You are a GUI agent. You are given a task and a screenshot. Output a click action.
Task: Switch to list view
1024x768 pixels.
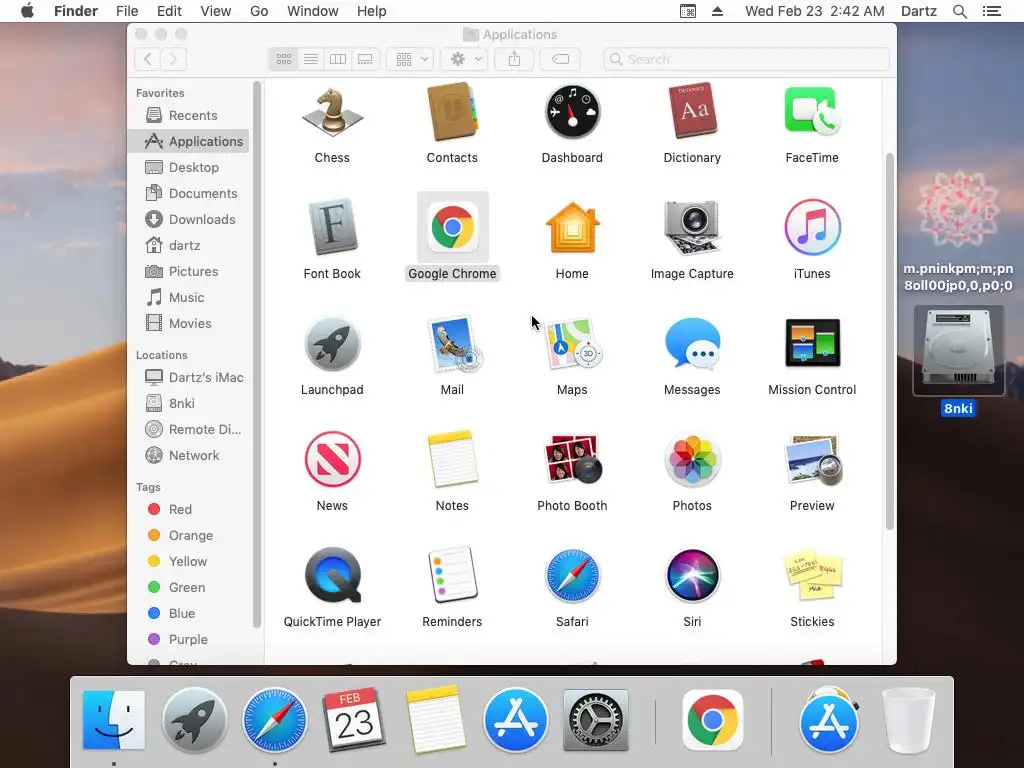point(311,59)
